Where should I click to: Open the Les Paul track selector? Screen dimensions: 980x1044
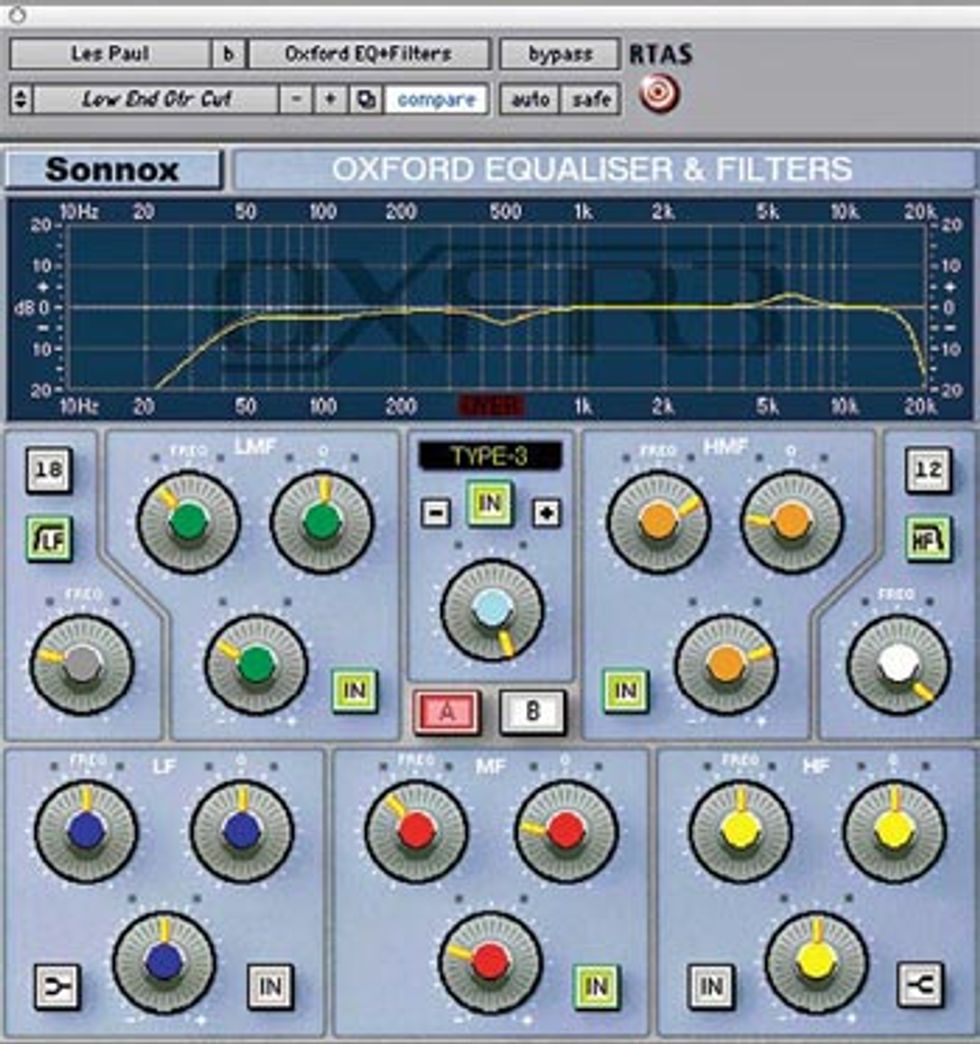click(x=110, y=54)
